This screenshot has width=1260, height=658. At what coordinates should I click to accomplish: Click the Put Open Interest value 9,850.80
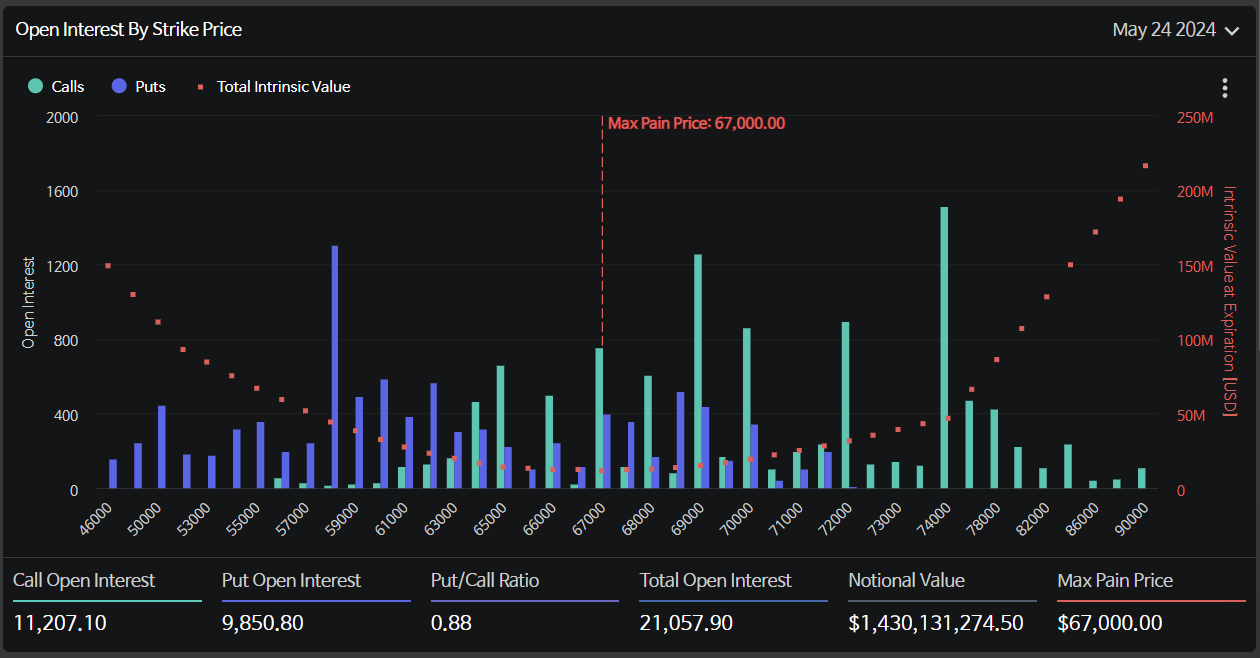[x=262, y=623]
